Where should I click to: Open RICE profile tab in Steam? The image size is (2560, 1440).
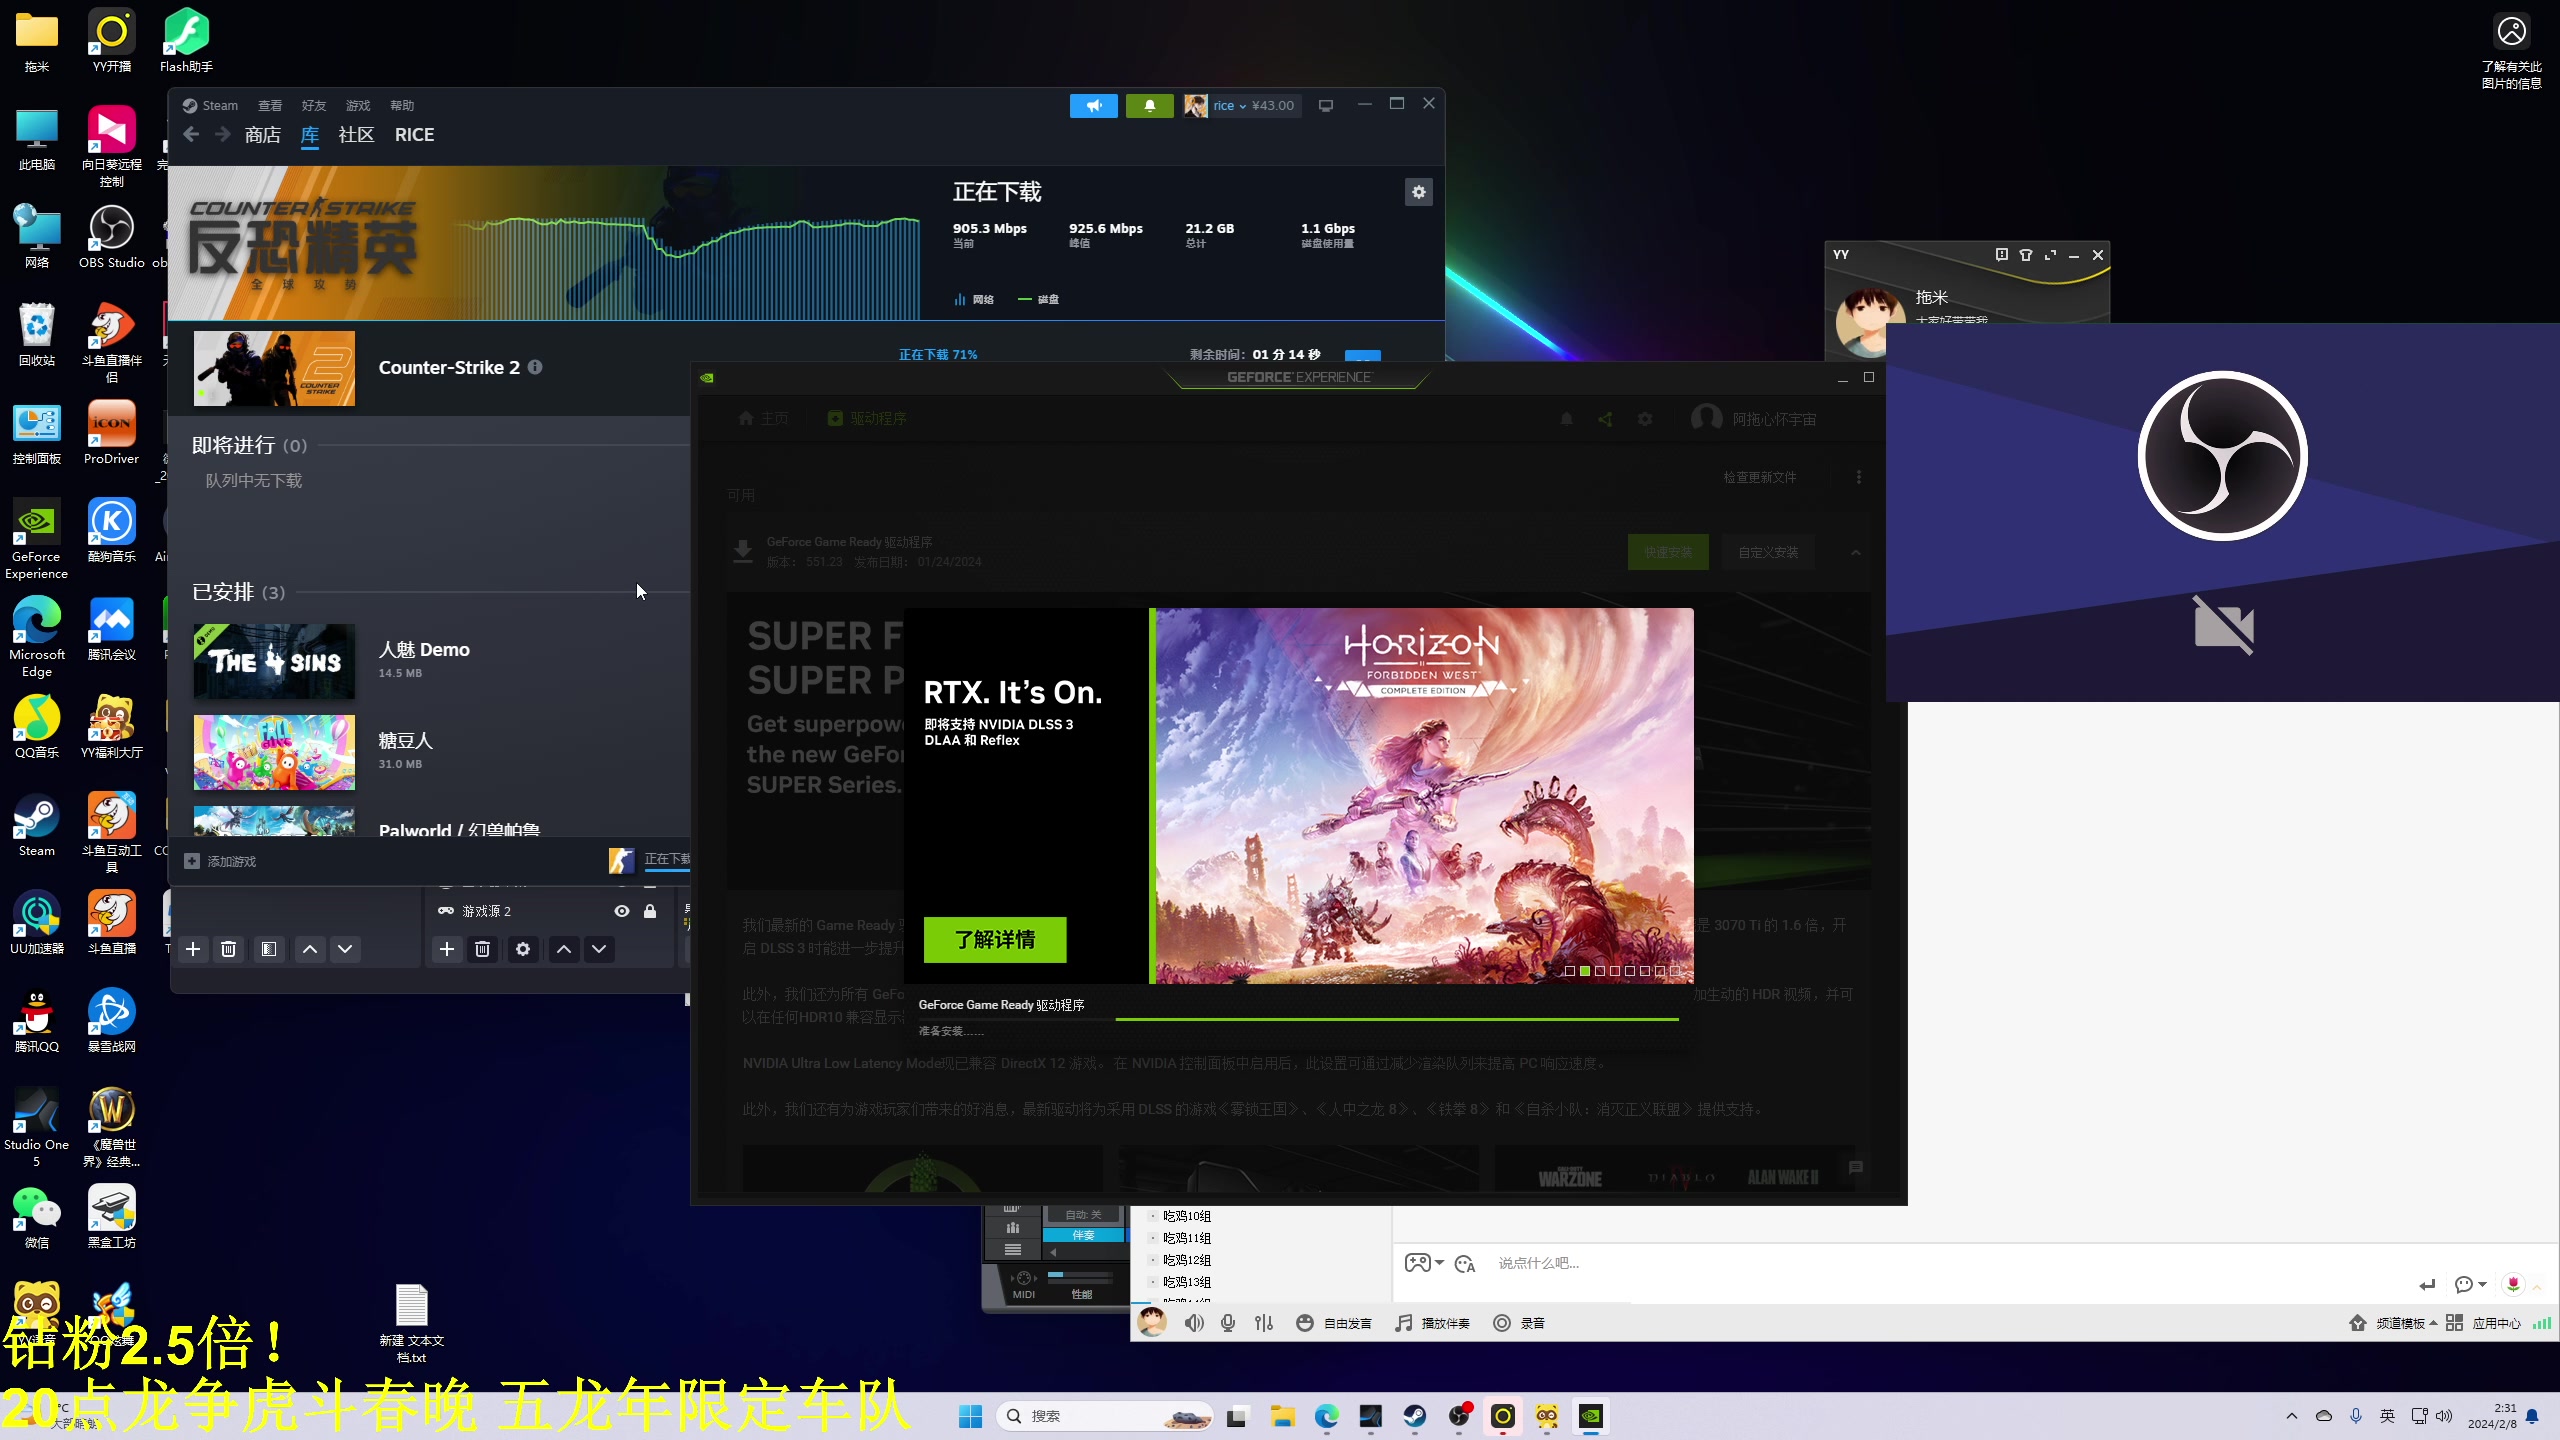414,135
